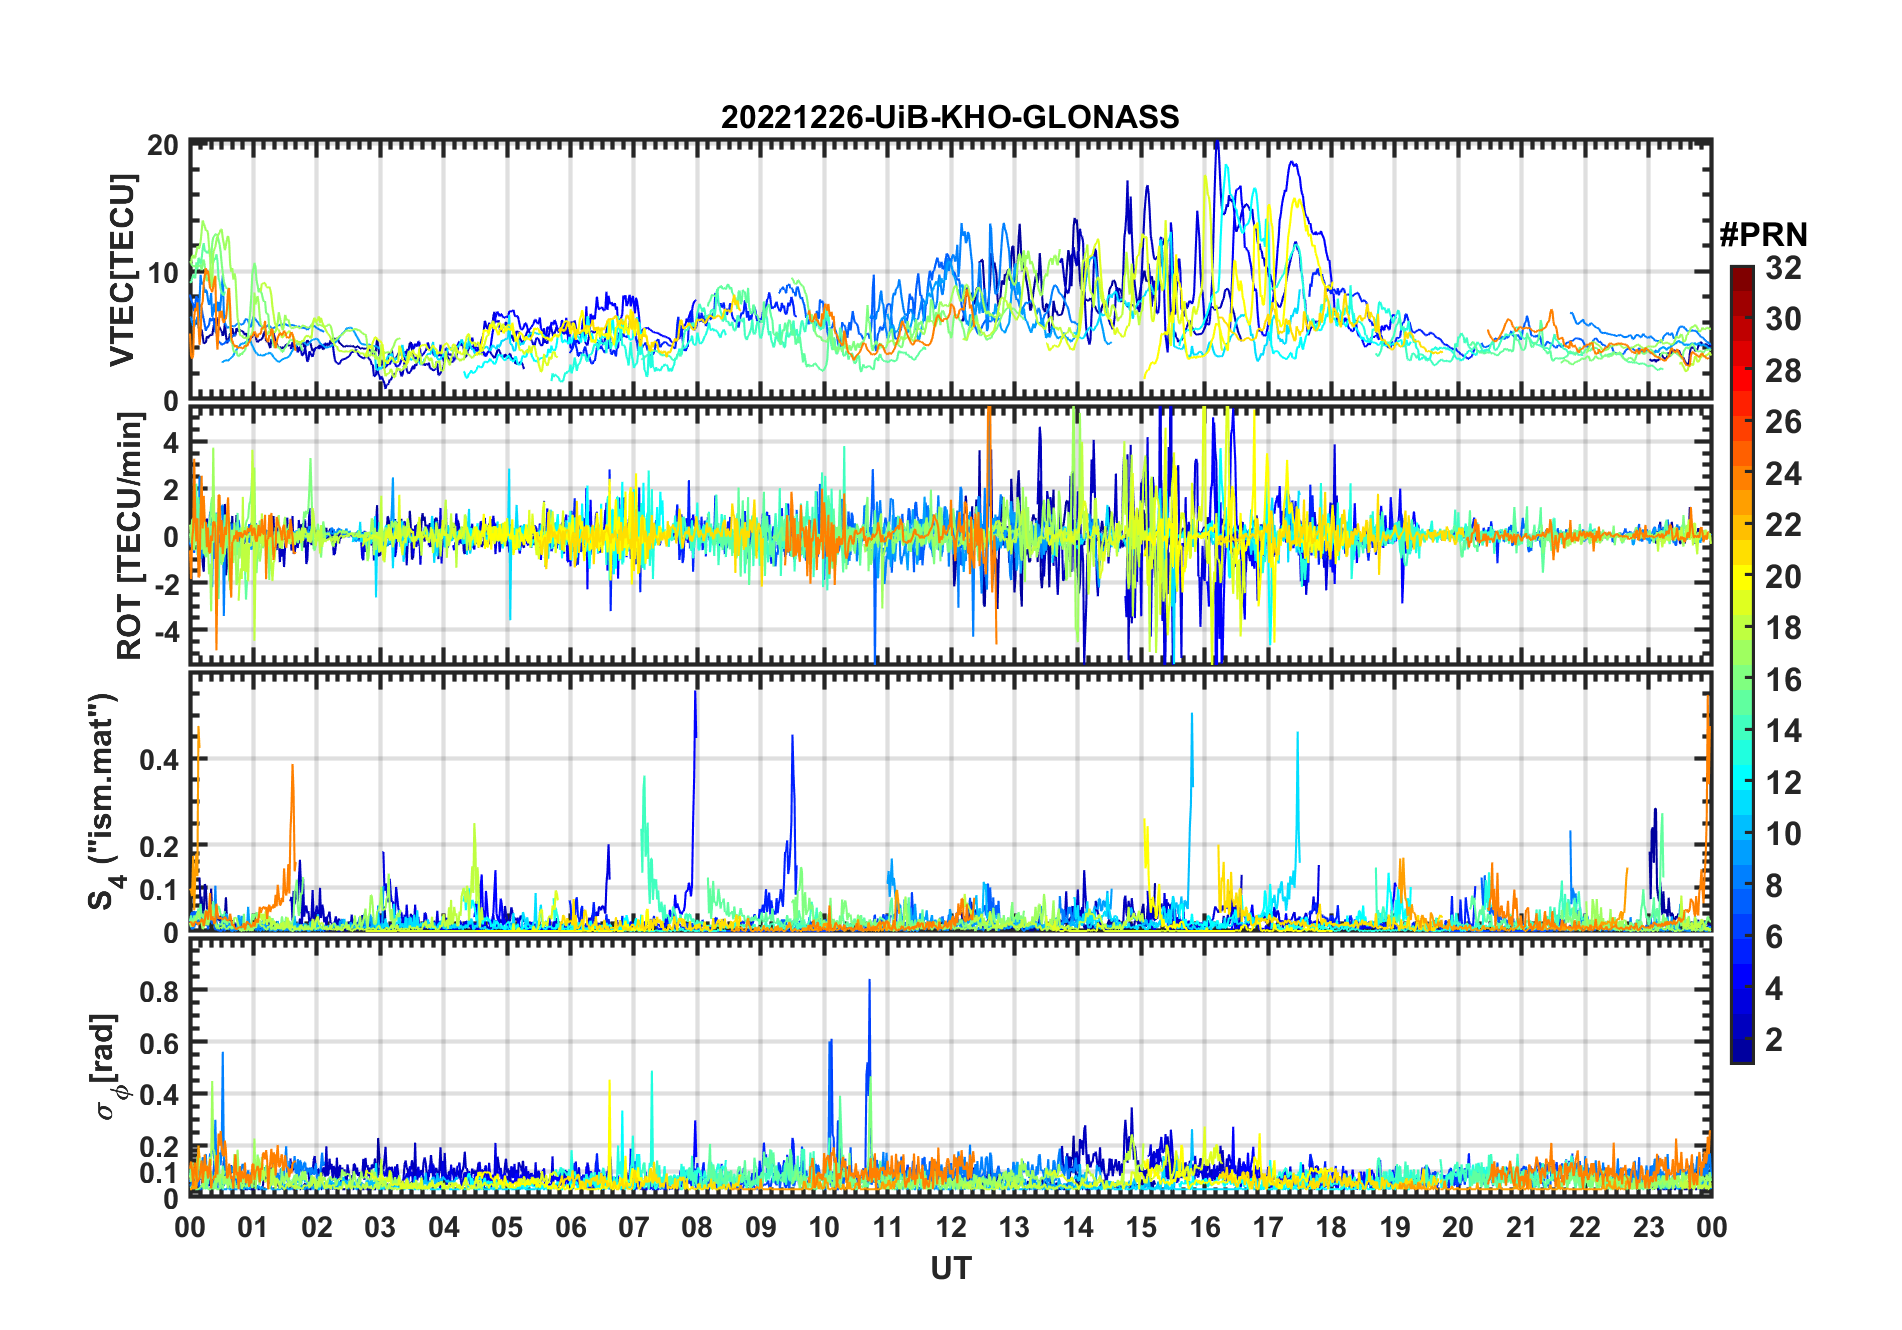This screenshot has width=1902, height=1330.
Task: Select the "ROT [TECU/min]" y-axis label
Action: 130,536
